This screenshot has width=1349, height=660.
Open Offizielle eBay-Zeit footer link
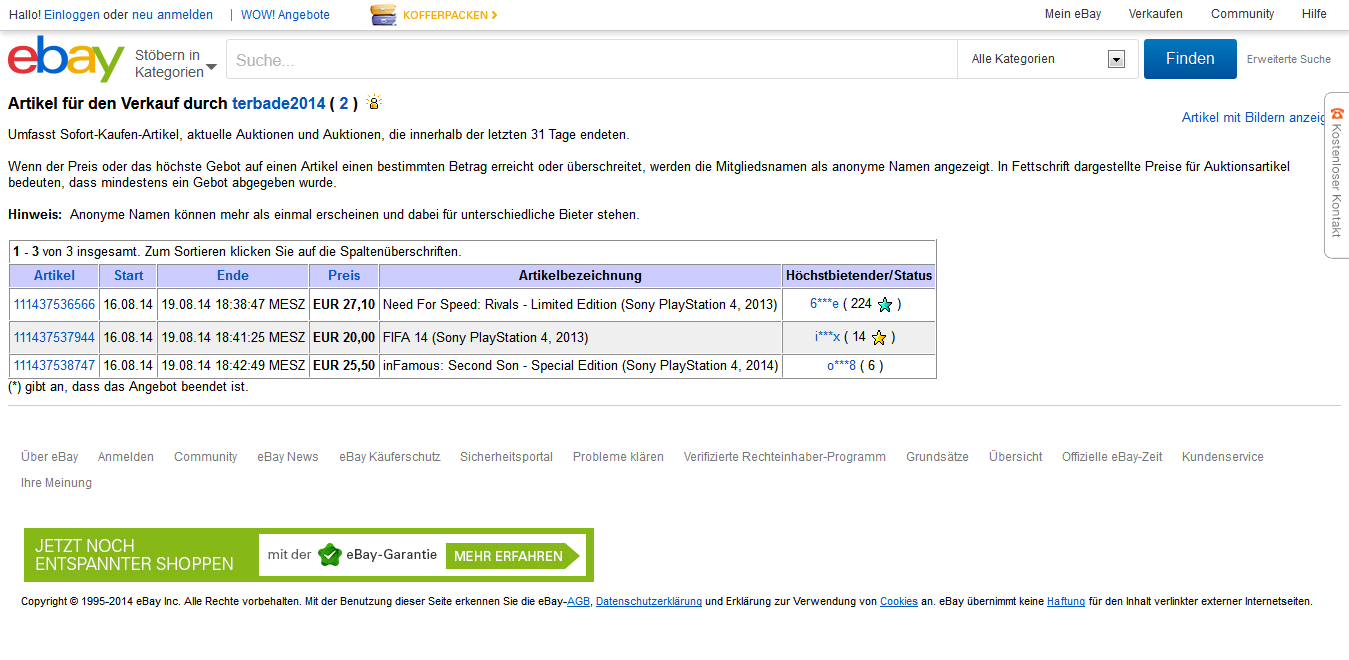point(1112,457)
